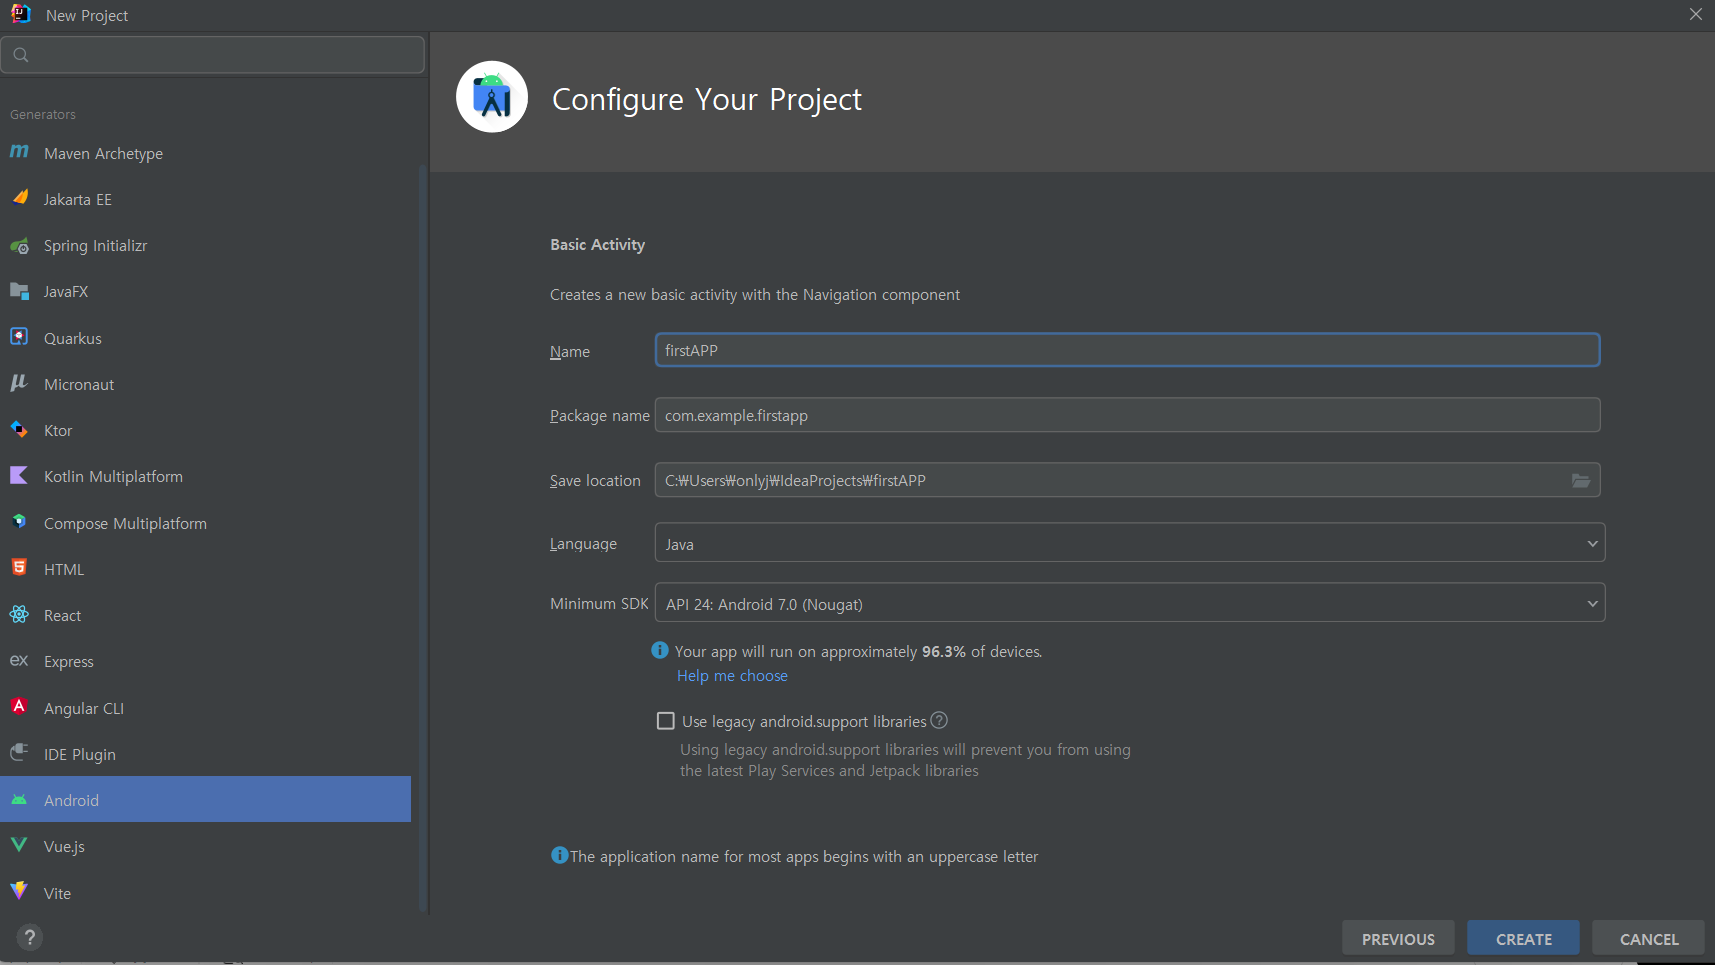Screen dimensions: 1715x965
Task: Select Compose Multiplatform generator
Action: tap(205, 523)
